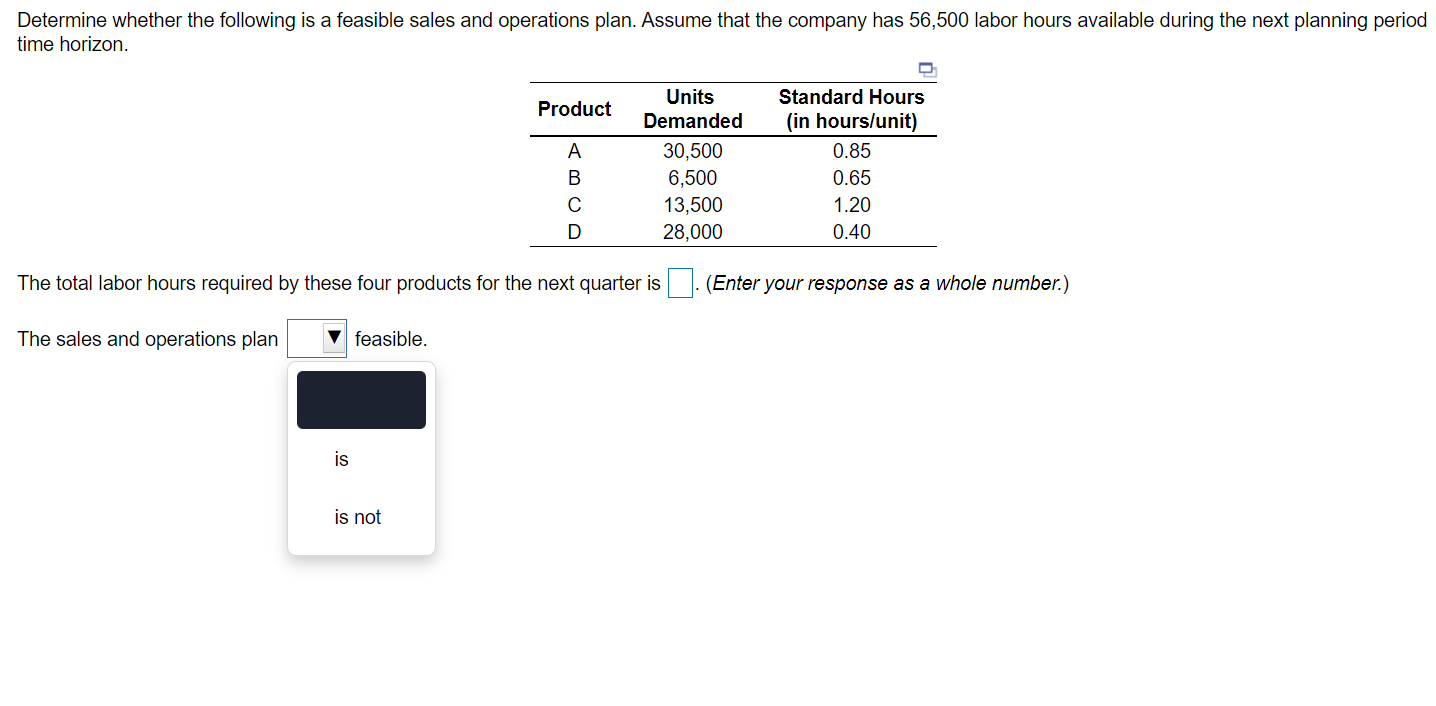The image size is (1436, 706).
Task: Select the 0.85 standard hours value
Action: (852, 151)
